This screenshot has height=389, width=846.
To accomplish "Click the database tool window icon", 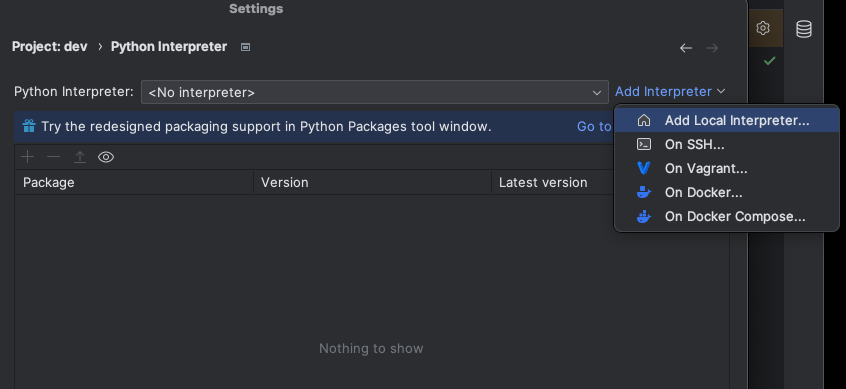I will click(x=803, y=29).
